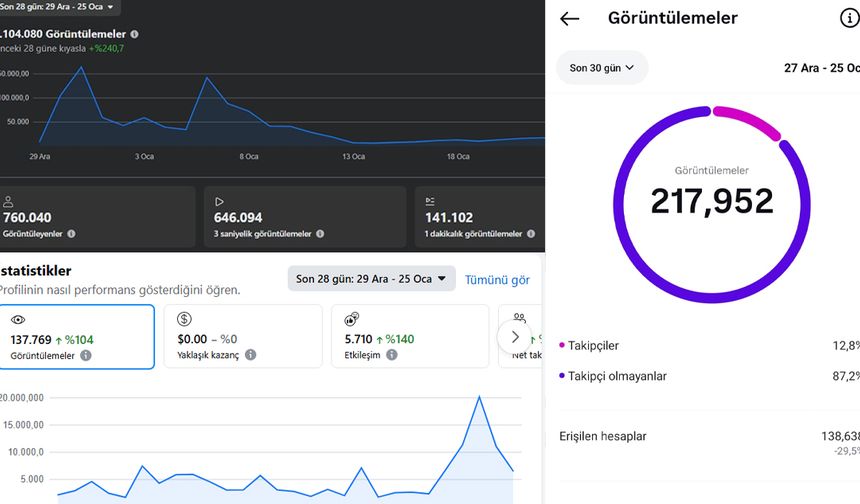Screen dimensions: 860x504
Task: Click the Tümünü gör link
Action: [x=497, y=280]
